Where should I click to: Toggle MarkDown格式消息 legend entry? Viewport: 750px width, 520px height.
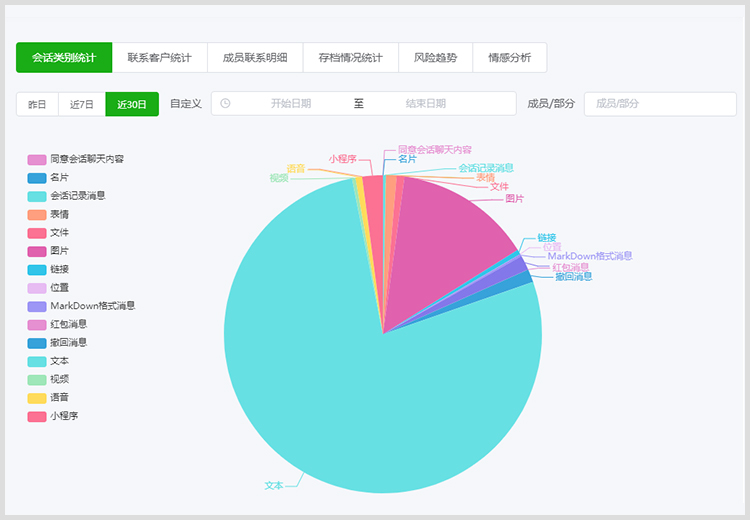(x=81, y=306)
